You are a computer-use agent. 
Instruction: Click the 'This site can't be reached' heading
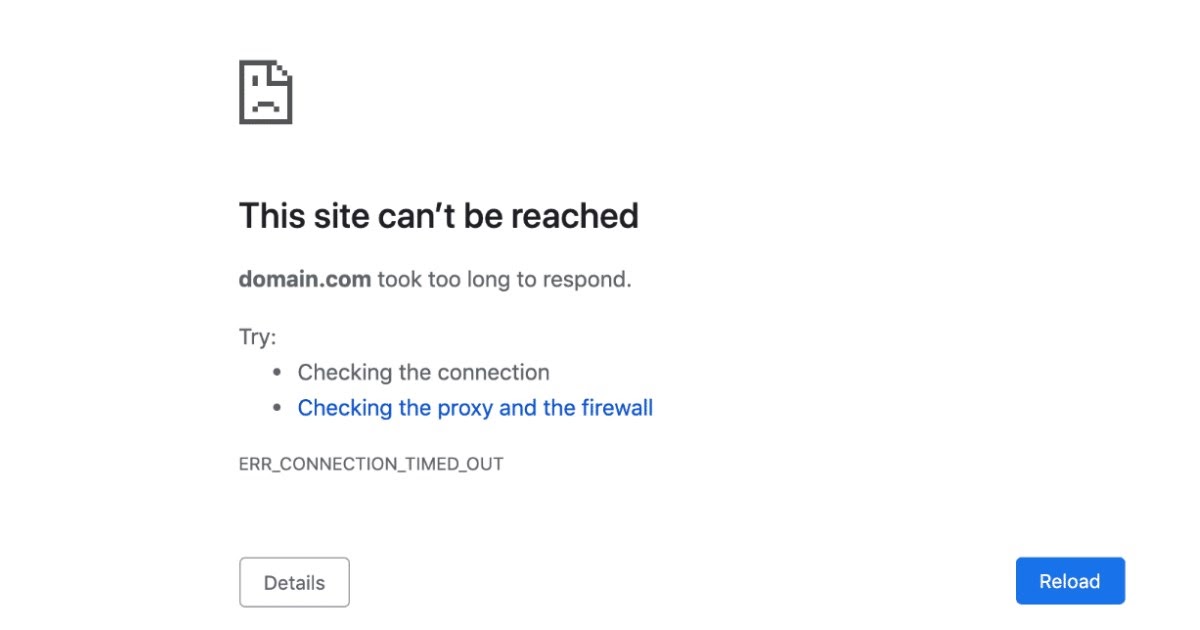[x=438, y=216]
